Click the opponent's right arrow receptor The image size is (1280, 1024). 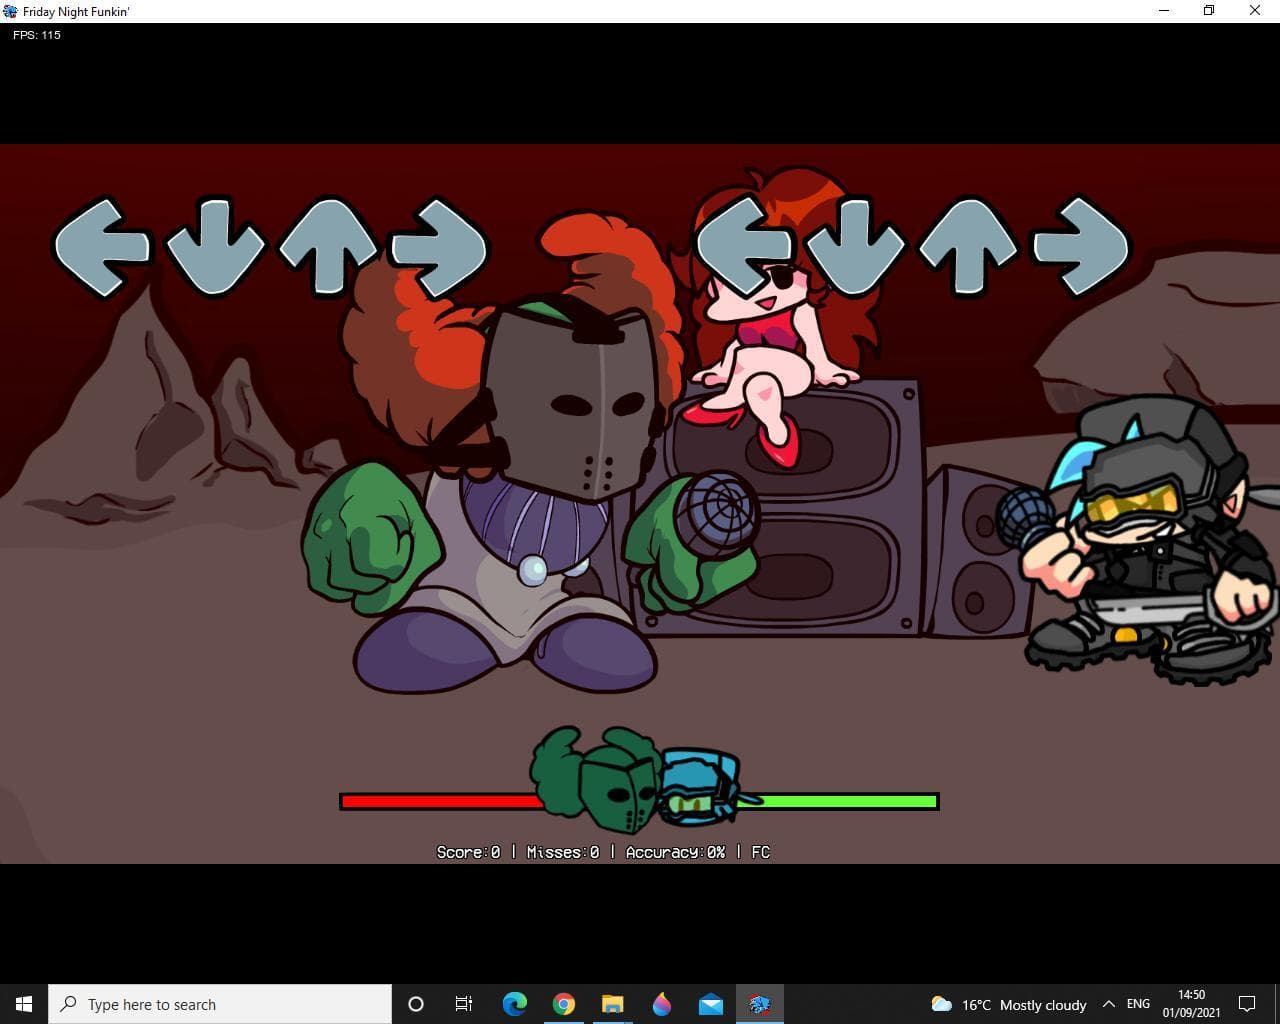tap(439, 247)
